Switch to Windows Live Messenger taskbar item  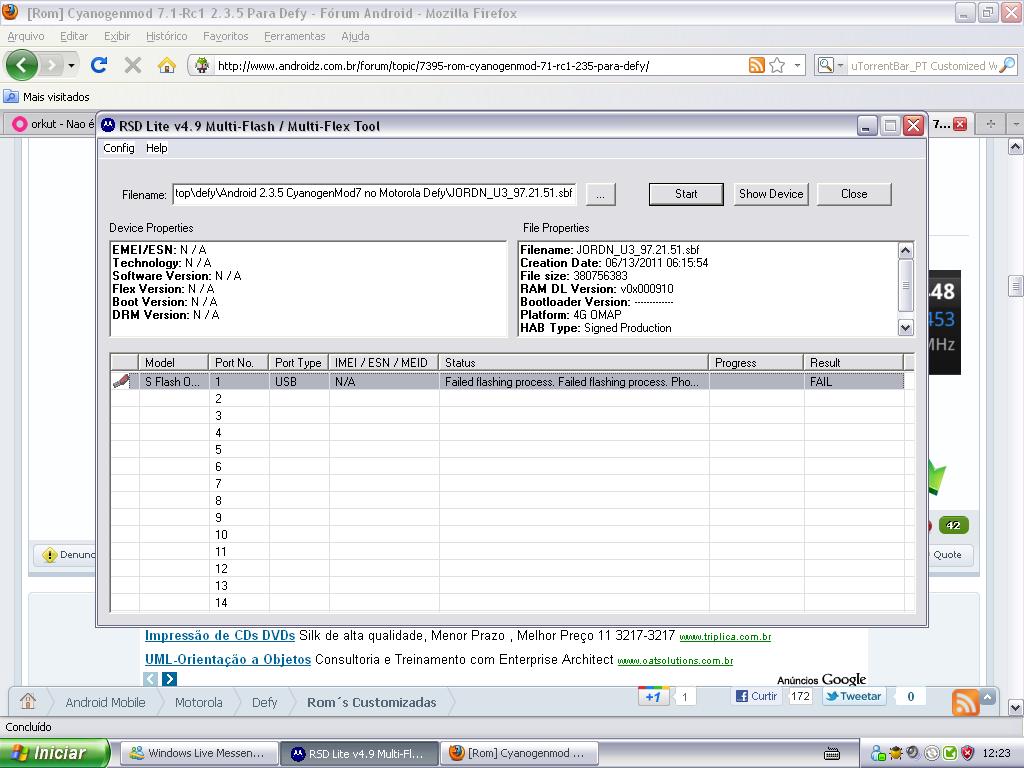198,753
